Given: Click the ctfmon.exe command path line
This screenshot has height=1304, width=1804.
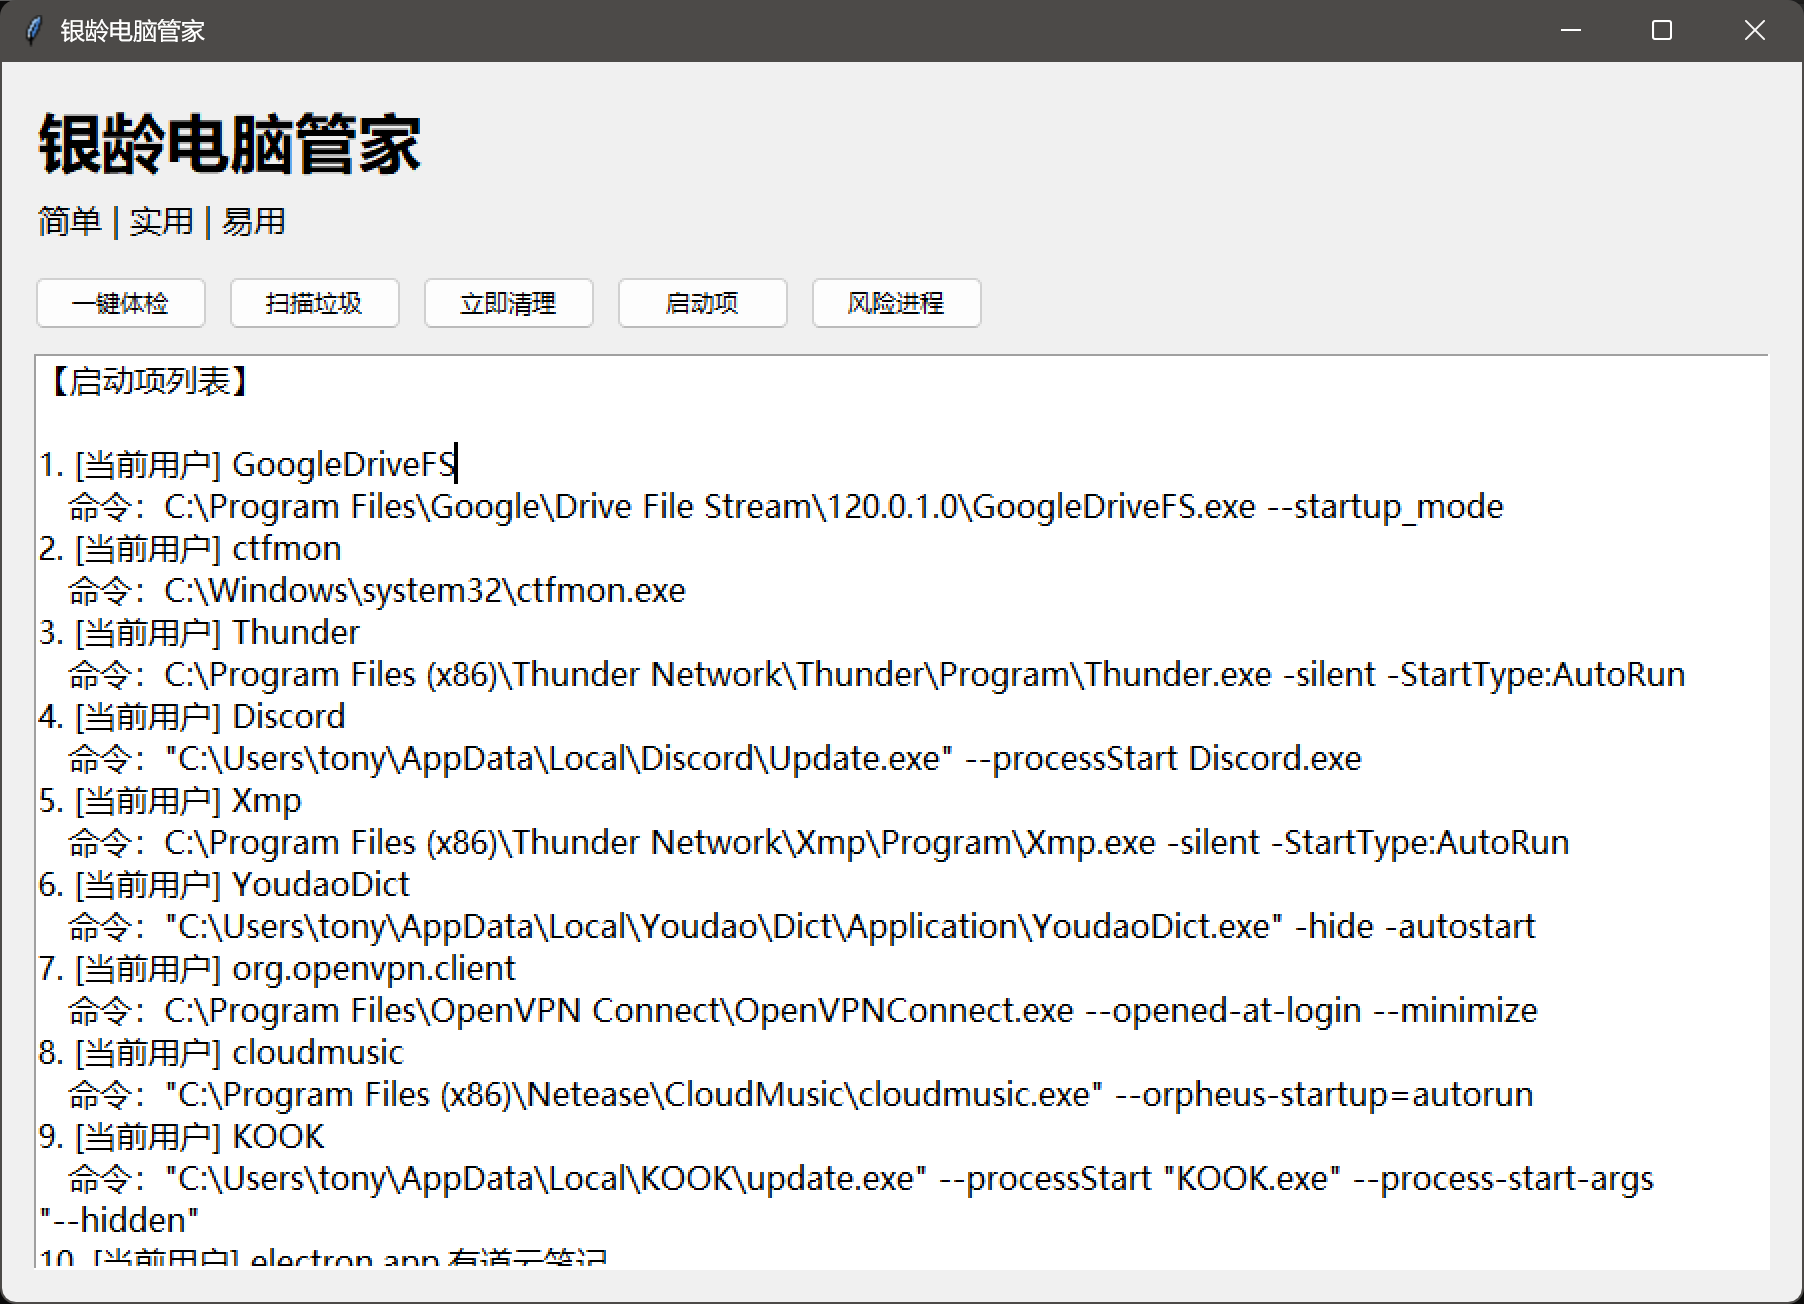Looking at the screenshot, I should (377, 591).
